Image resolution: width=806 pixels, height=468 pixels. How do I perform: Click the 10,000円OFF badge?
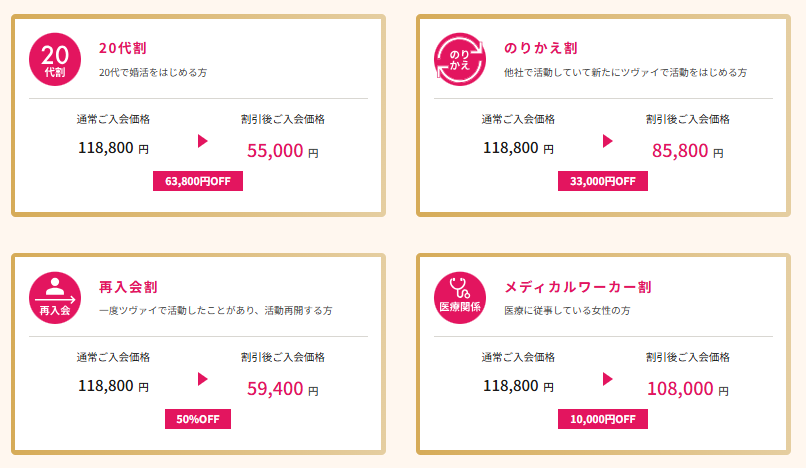(x=603, y=419)
